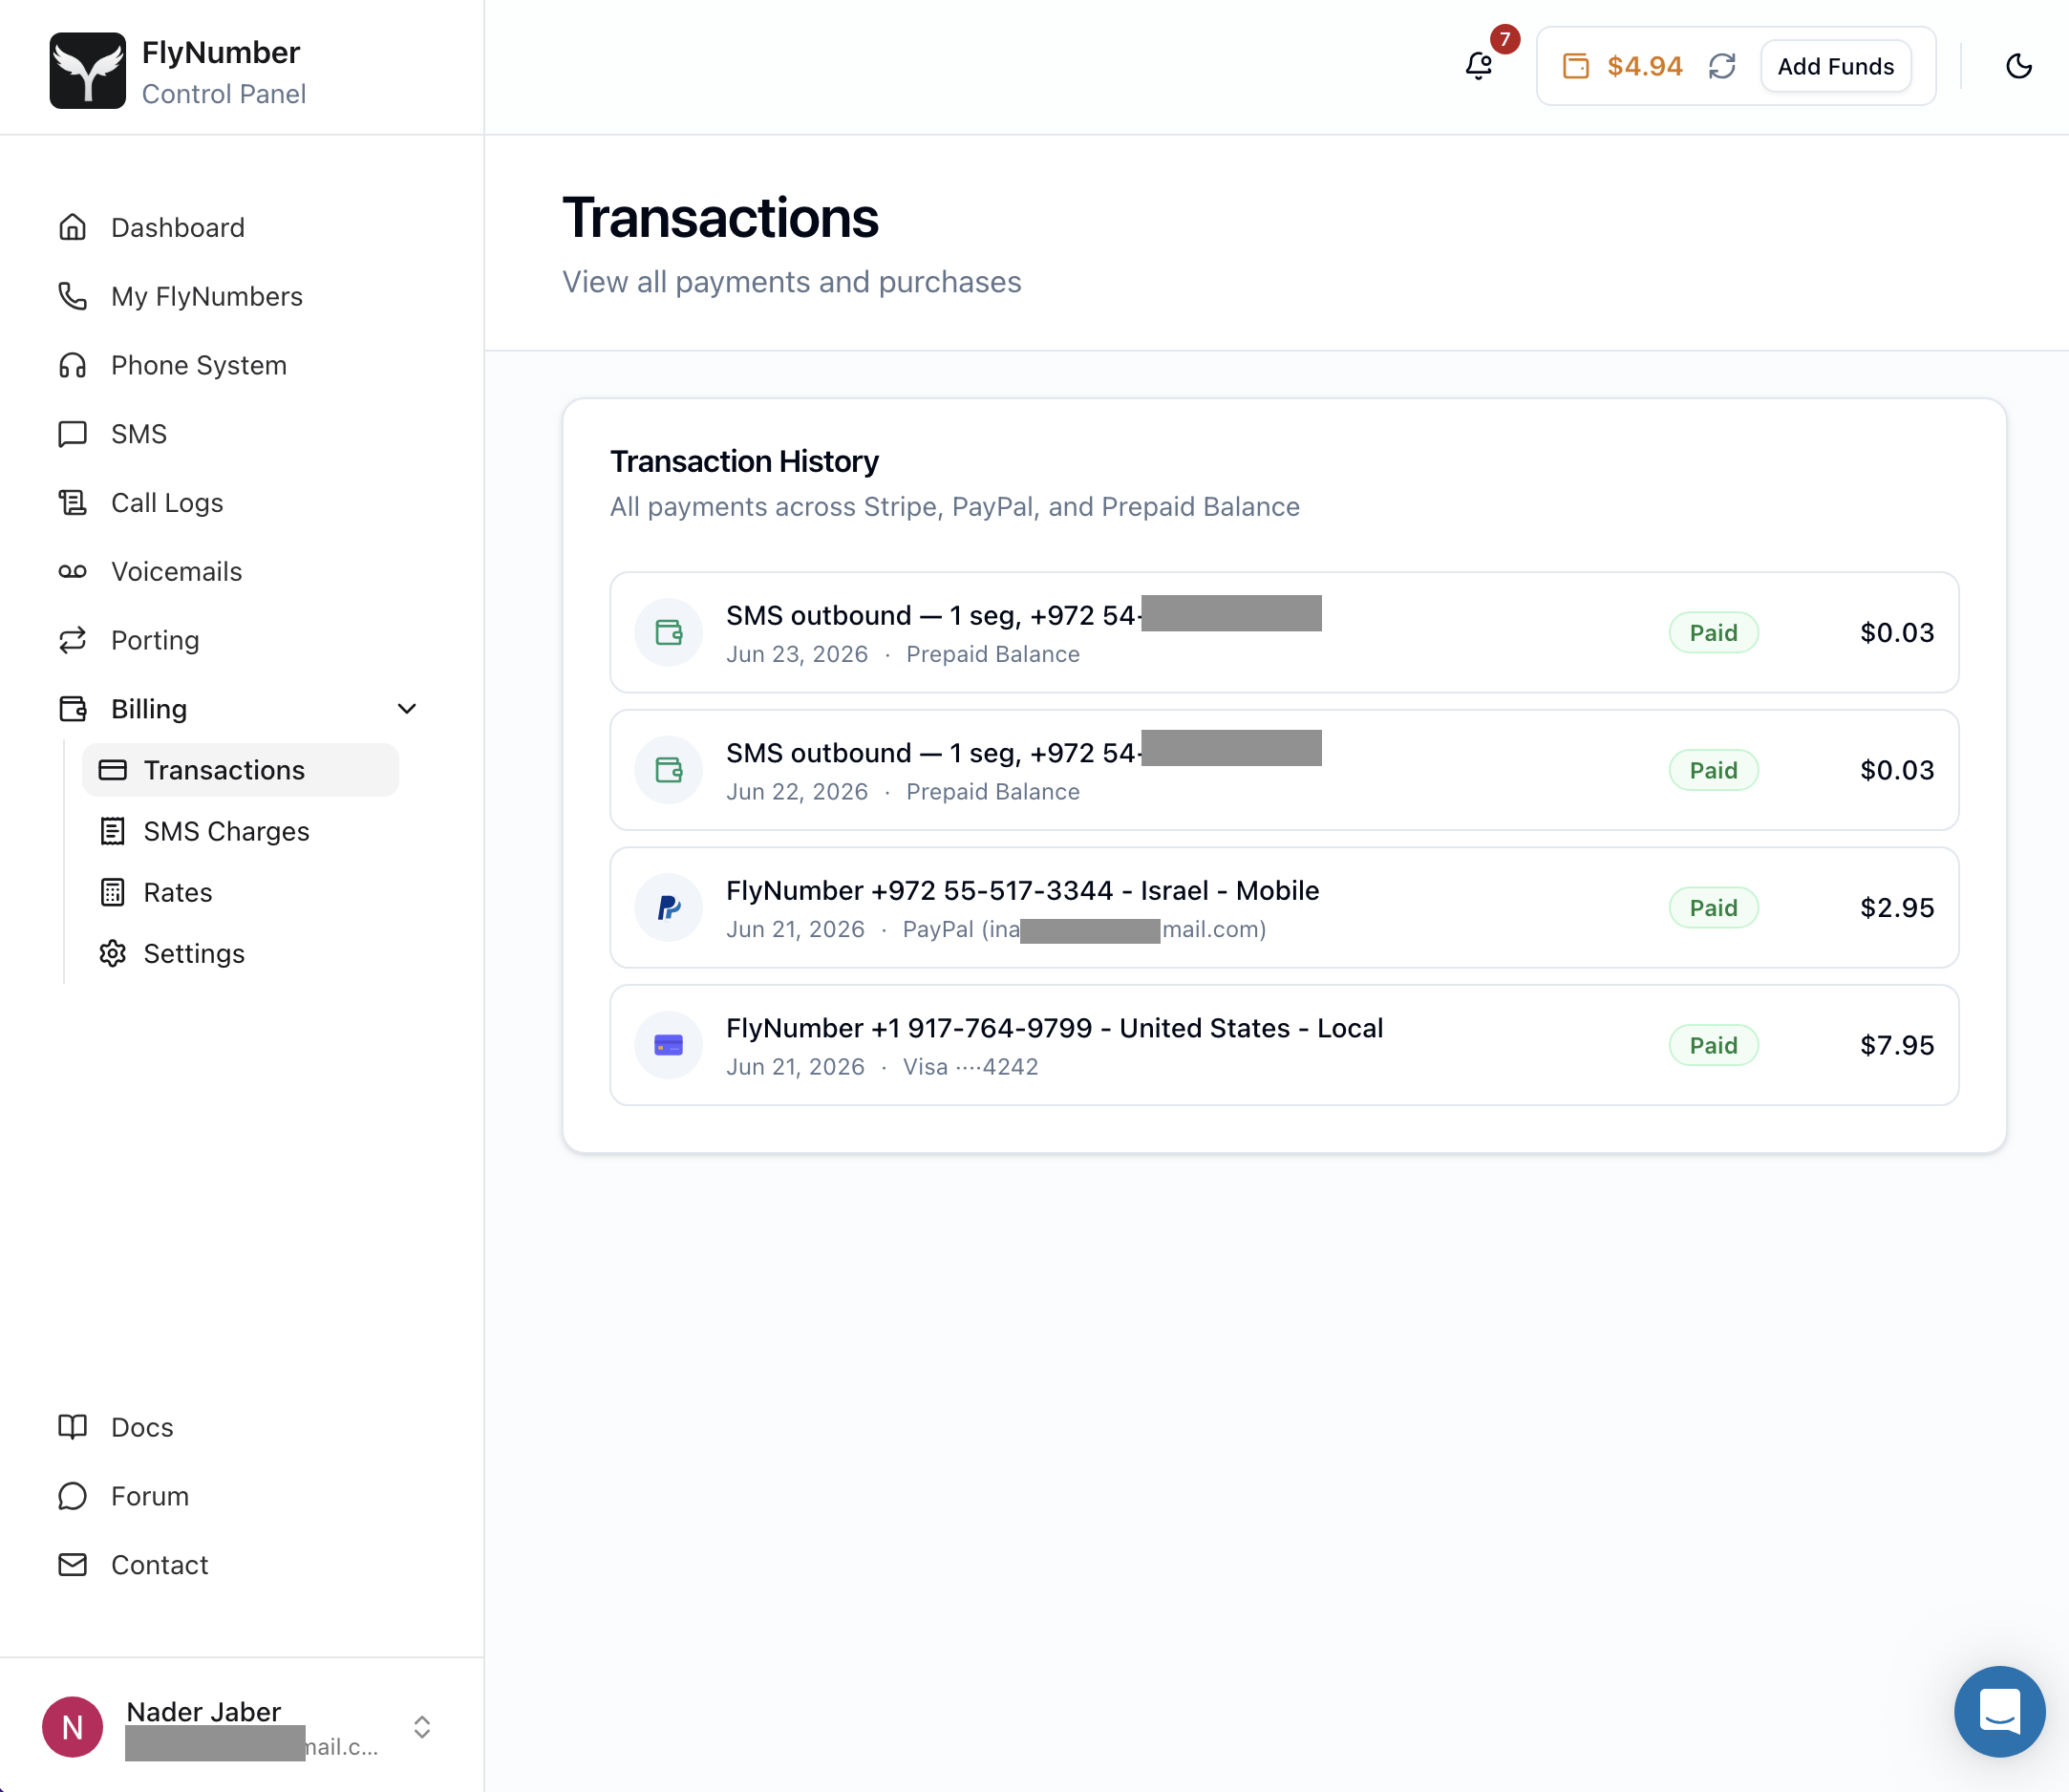Click the Billing wallet icon
This screenshot has width=2069, height=1792.
click(x=72, y=709)
